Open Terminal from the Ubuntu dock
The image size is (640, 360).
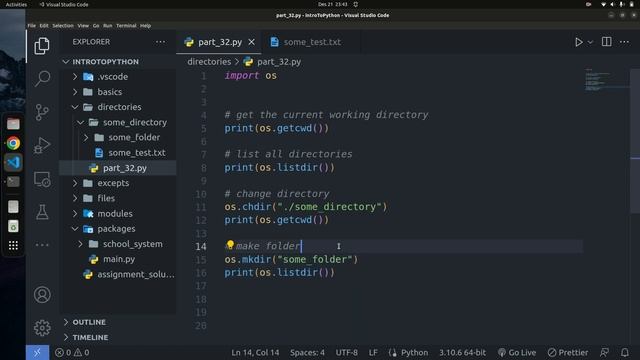[13, 182]
